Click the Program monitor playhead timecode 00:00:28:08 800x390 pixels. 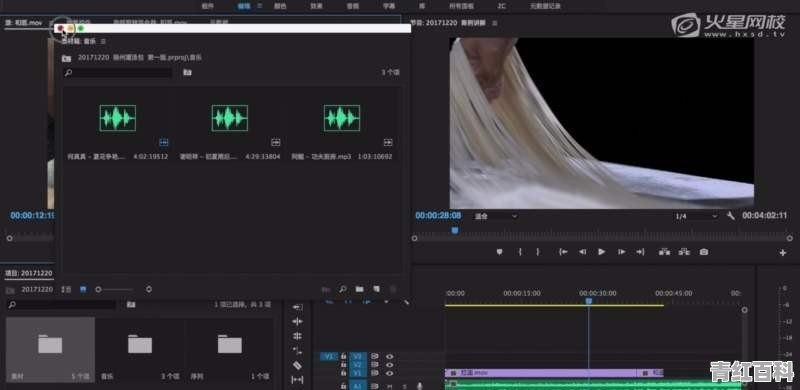pyautogui.click(x=438, y=216)
